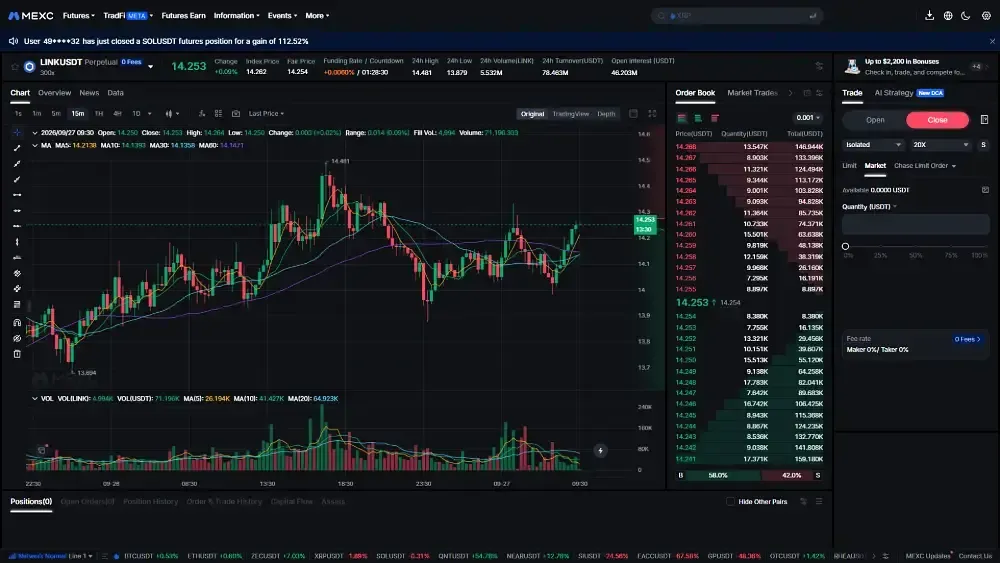This screenshot has width=1000, height=563.
Task: Select the crosshair cursor tool
Action: click(x=17, y=133)
